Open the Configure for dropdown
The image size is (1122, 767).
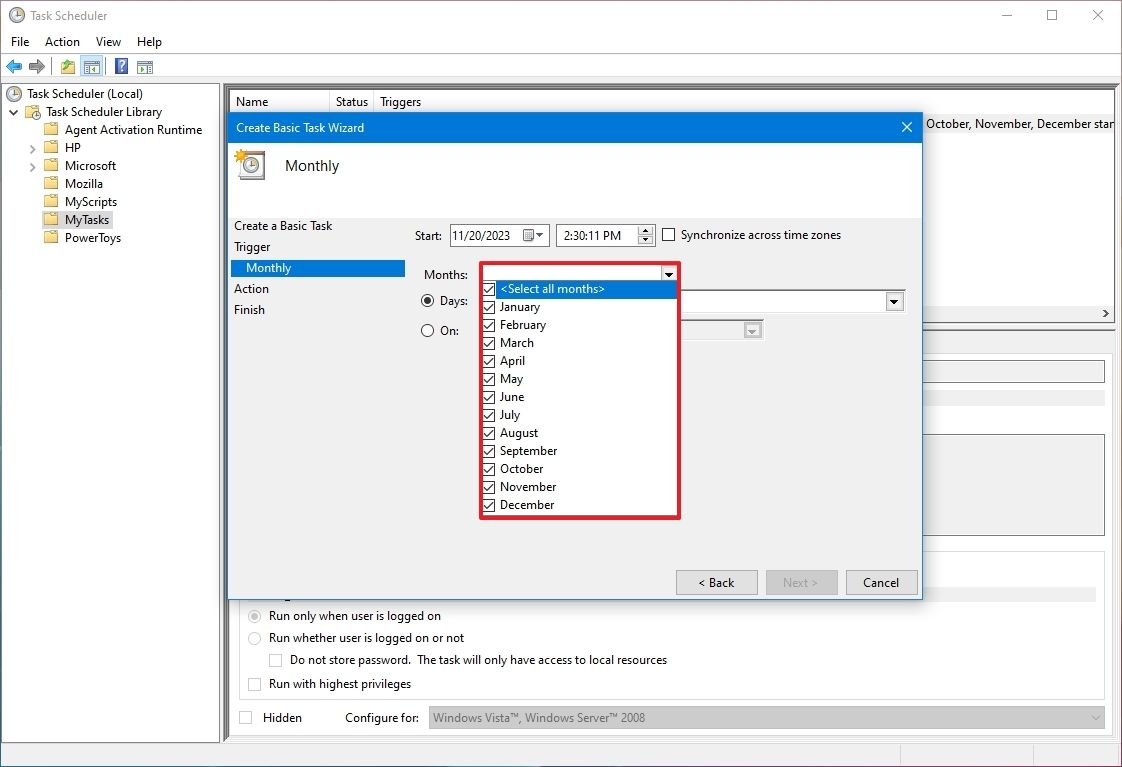click(x=1093, y=717)
